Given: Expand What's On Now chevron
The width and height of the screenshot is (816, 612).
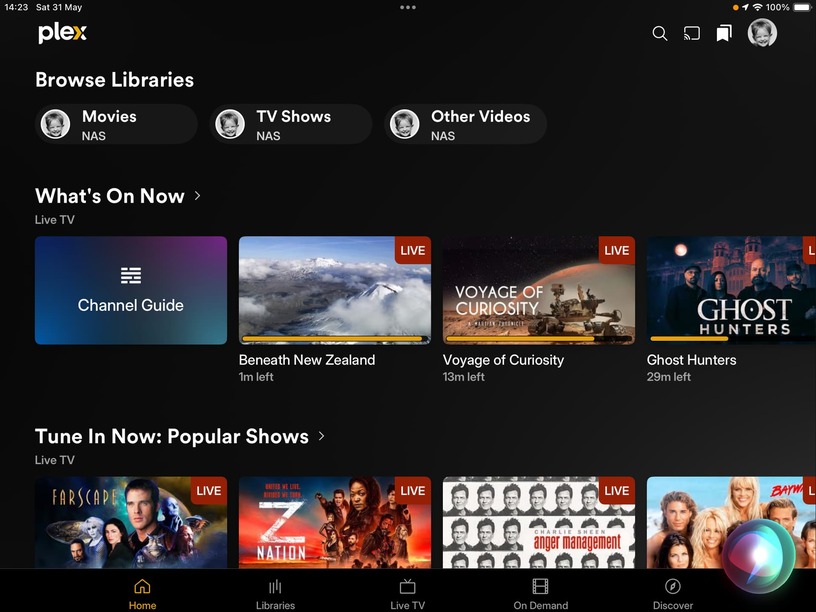Looking at the screenshot, I should point(198,196).
